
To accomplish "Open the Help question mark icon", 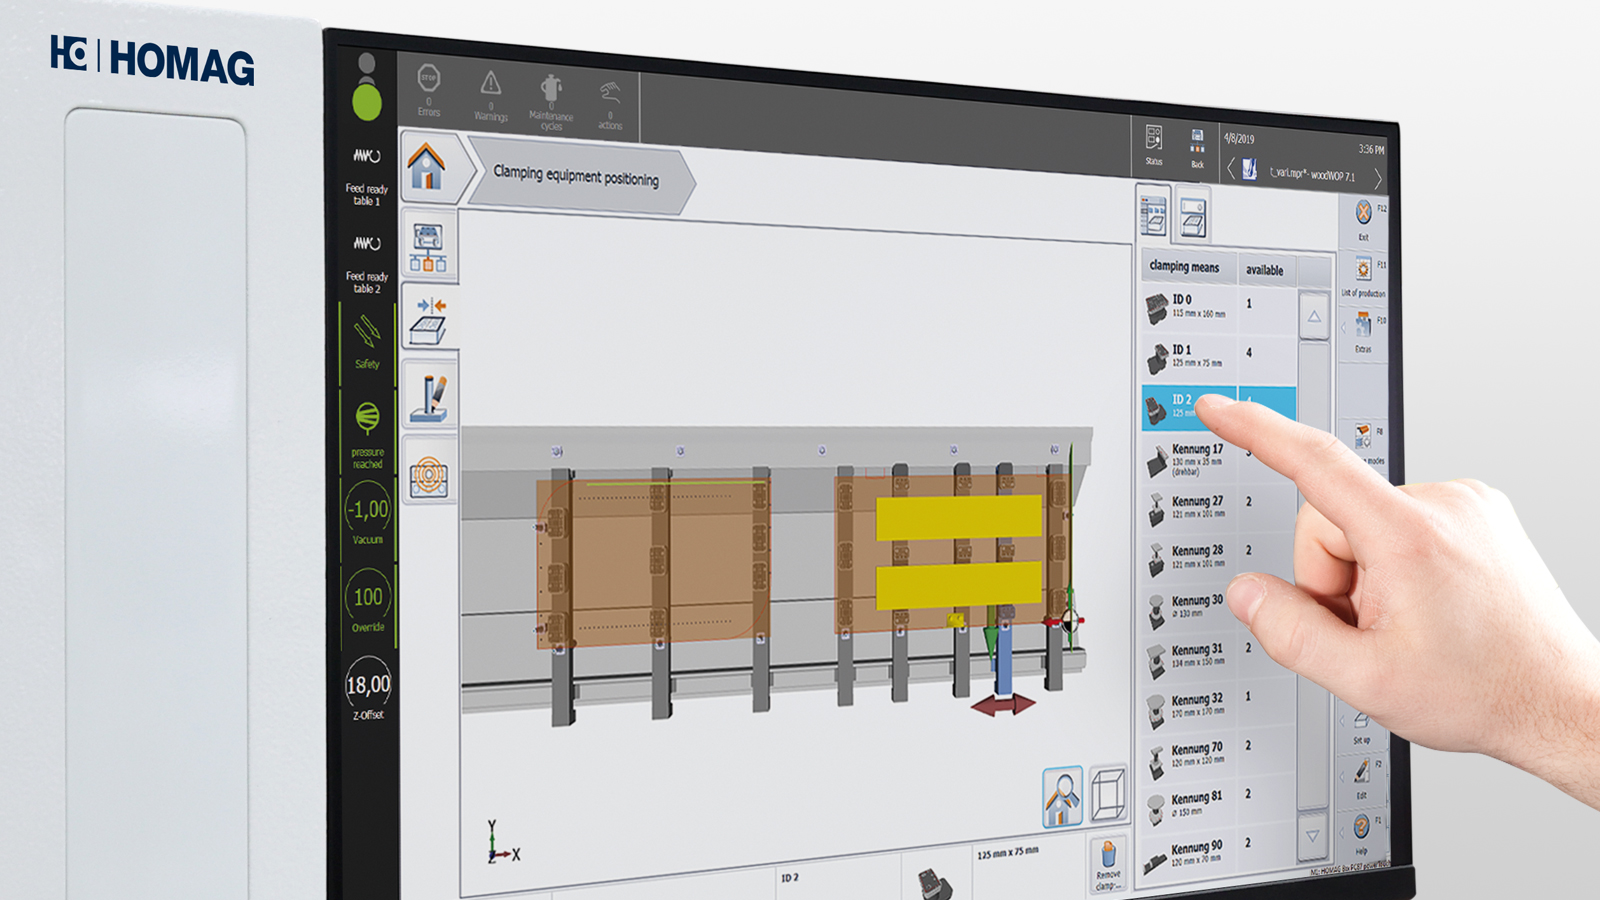I will pyautogui.click(x=1361, y=828).
